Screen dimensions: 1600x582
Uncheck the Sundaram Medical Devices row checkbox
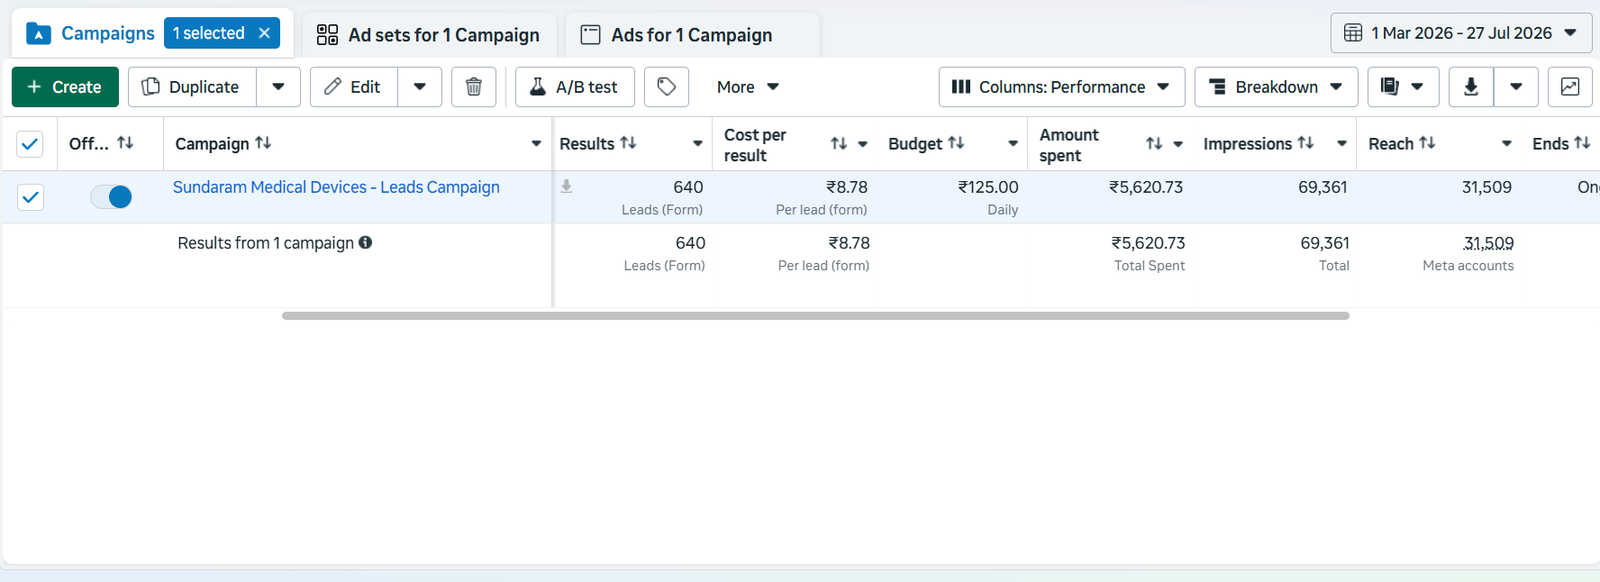[x=30, y=197]
